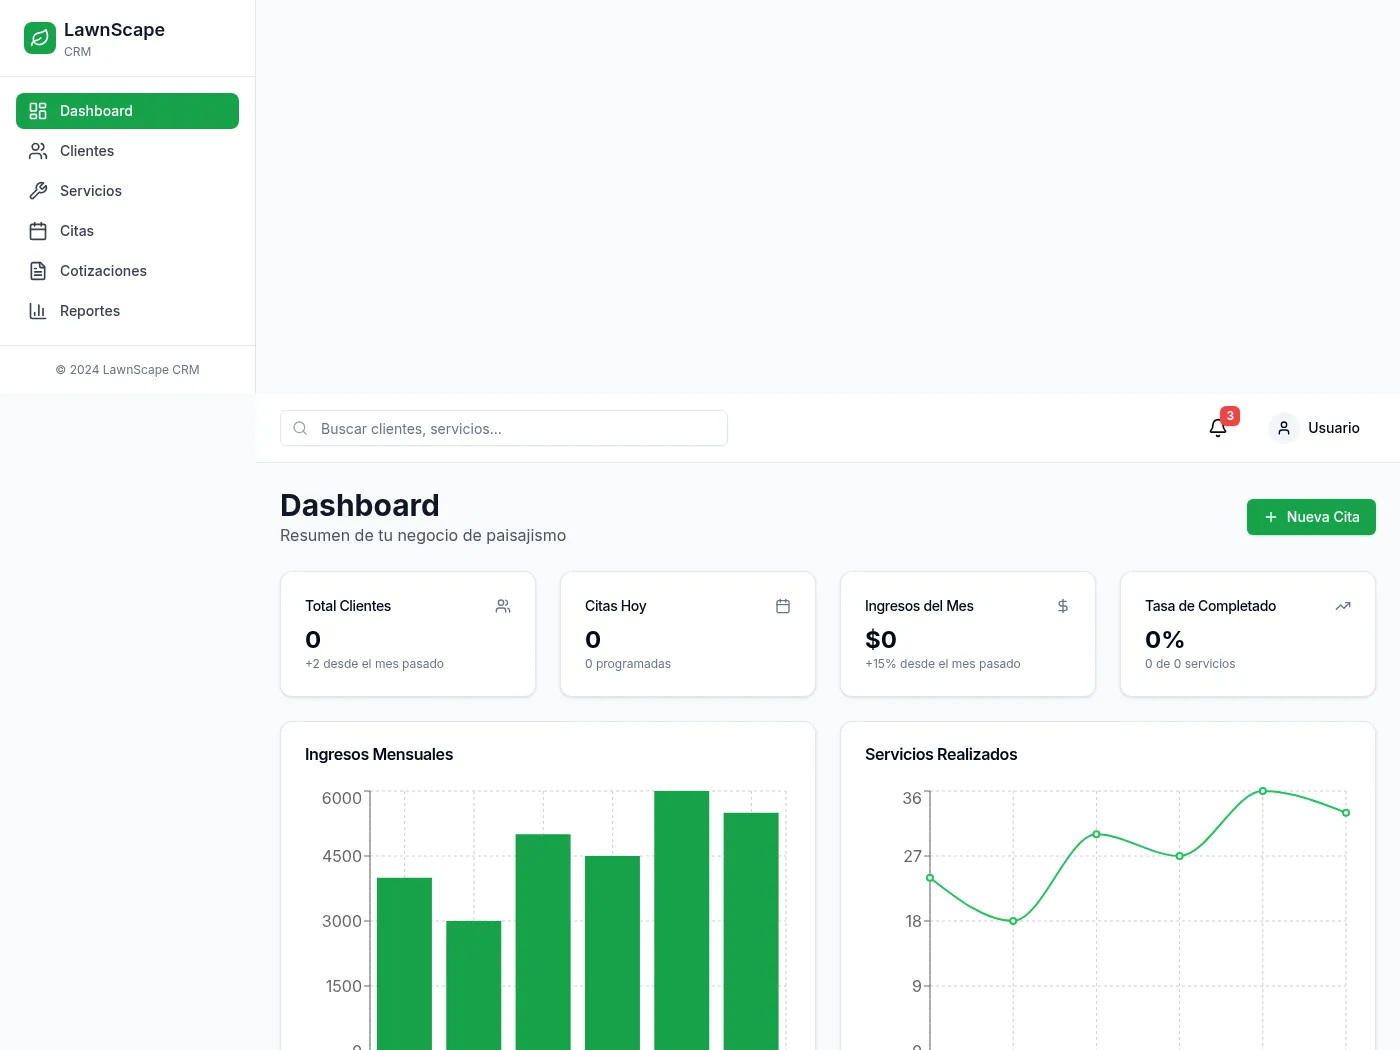
Task: Select Cotizaciones in the sidebar
Action: [127, 271]
